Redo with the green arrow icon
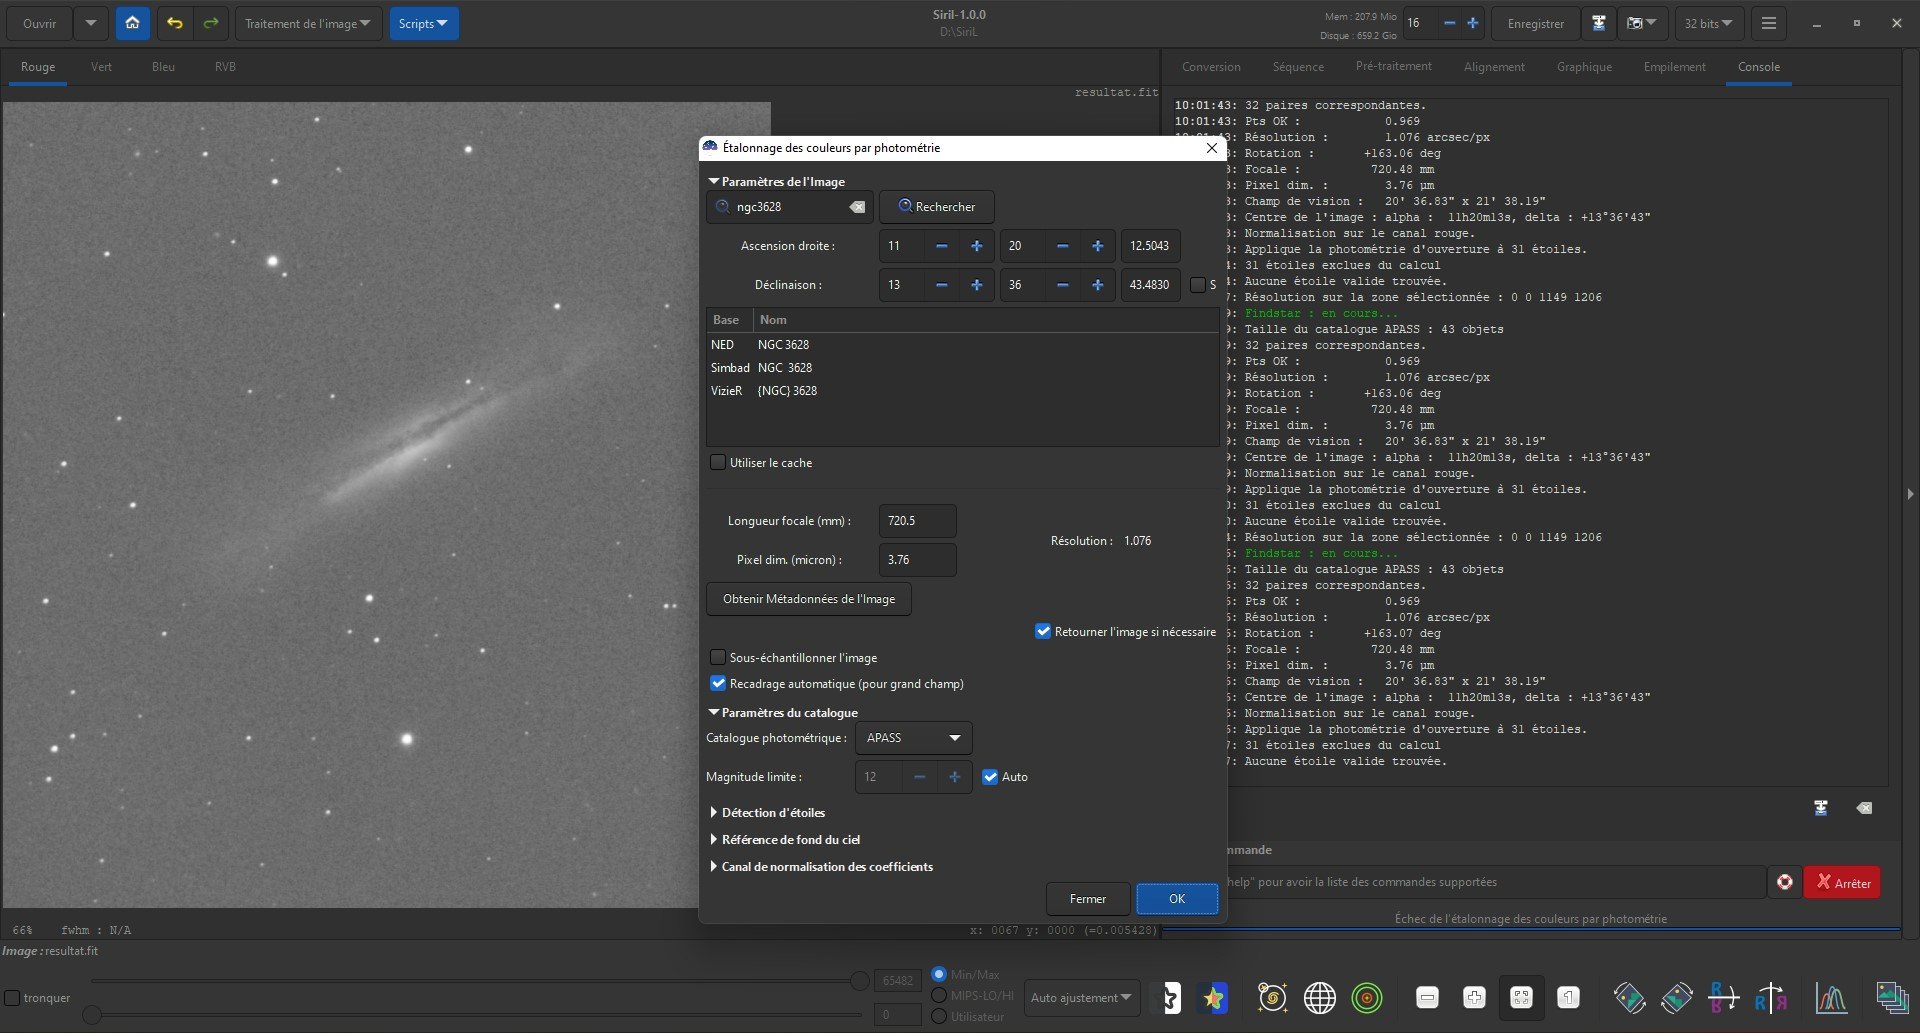Viewport: 1920px width, 1033px height. (x=211, y=23)
